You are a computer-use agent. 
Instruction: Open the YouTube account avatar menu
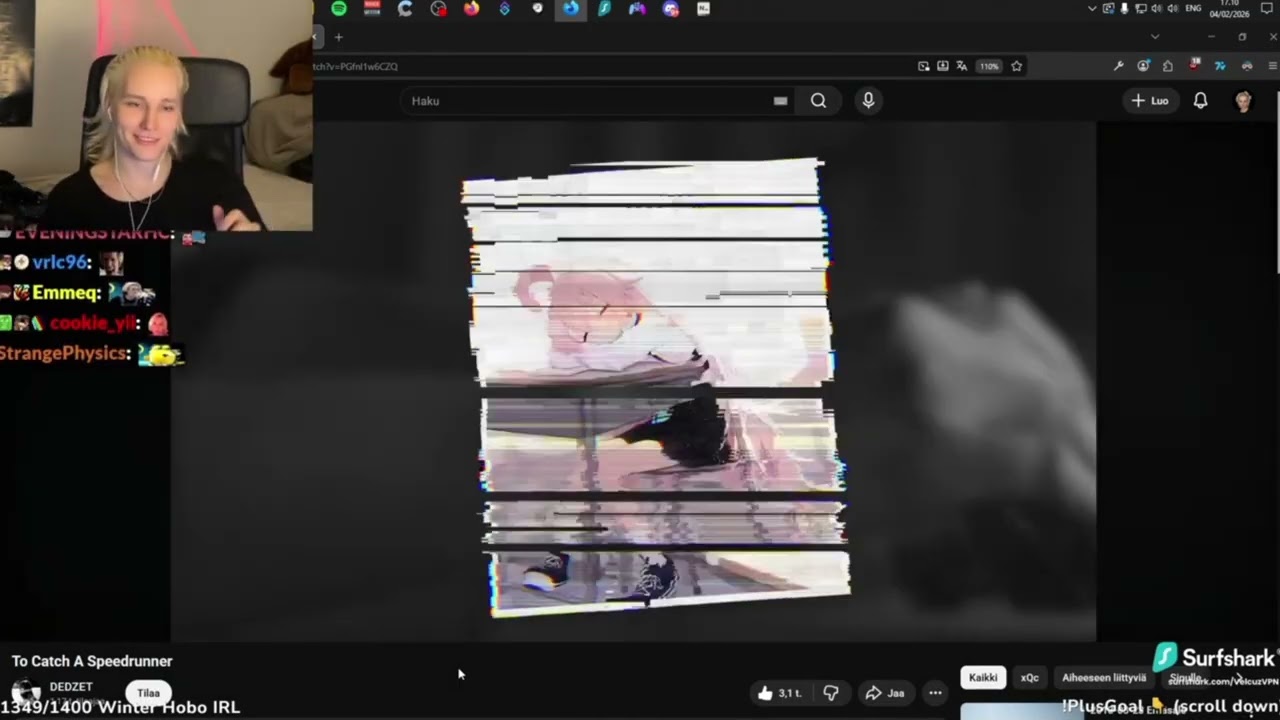pyautogui.click(x=1243, y=100)
